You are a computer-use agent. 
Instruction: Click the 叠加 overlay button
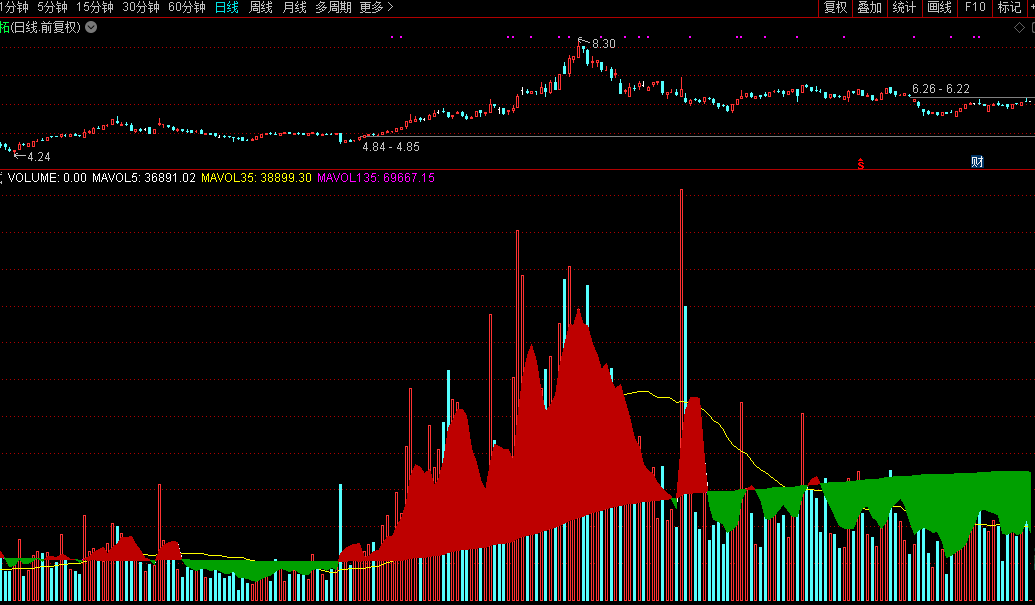pos(870,8)
